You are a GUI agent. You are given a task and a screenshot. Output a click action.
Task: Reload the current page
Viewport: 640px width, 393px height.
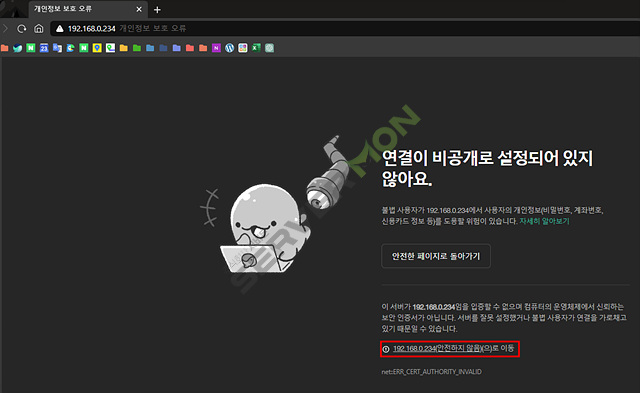[22, 29]
